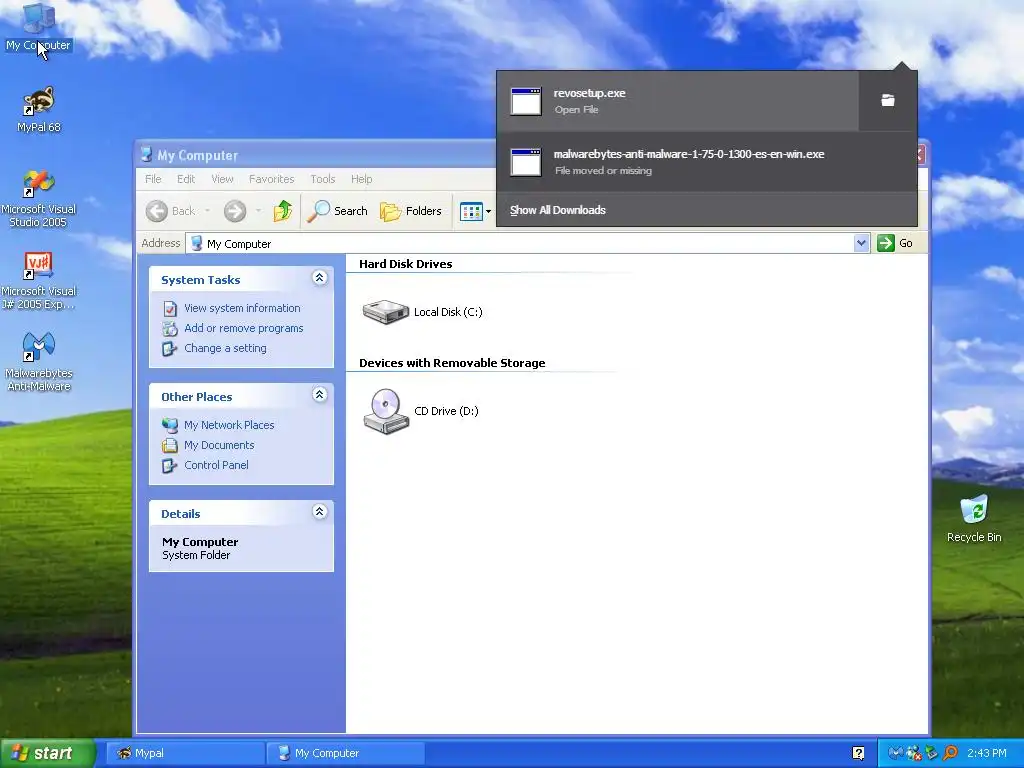Click the My Computer window title bar
1024x768 pixels.
317,155
